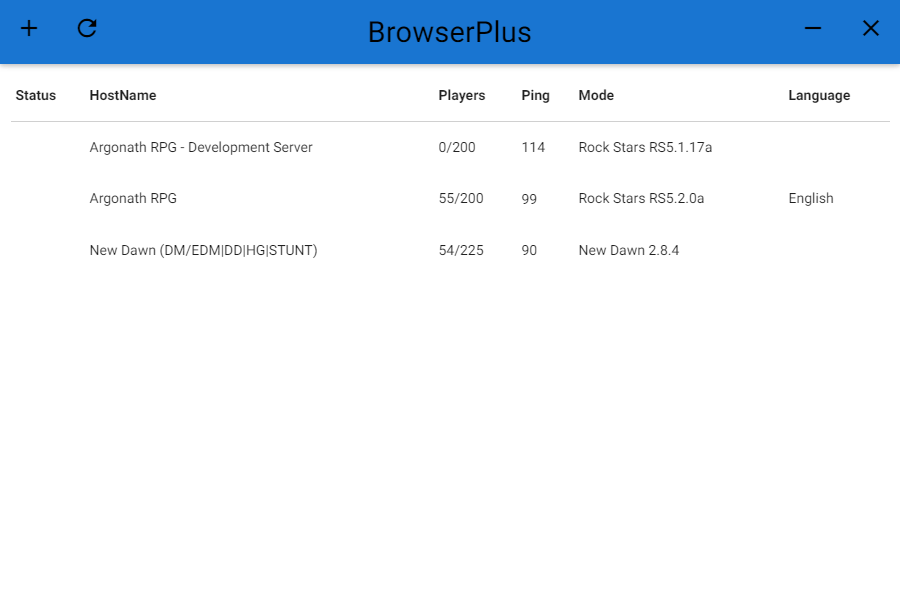Image resolution: width=900 pixels, height=600 pixels.
Task: Sort by Language column header
Action: coord(819,95)
